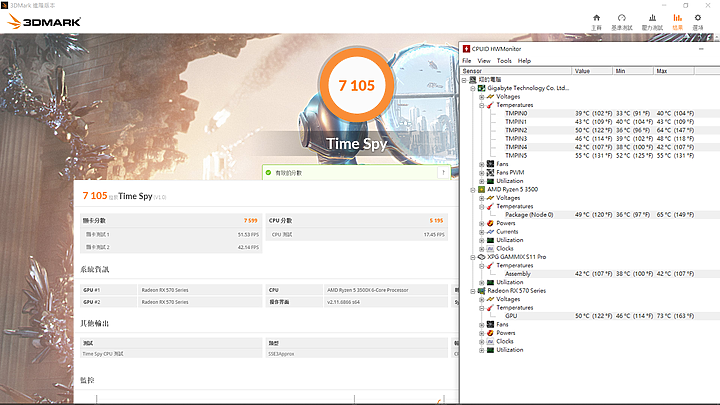
Task: Click the Max column header in HWMonitor
Action: pyautogui.click(x=674, y=71)
